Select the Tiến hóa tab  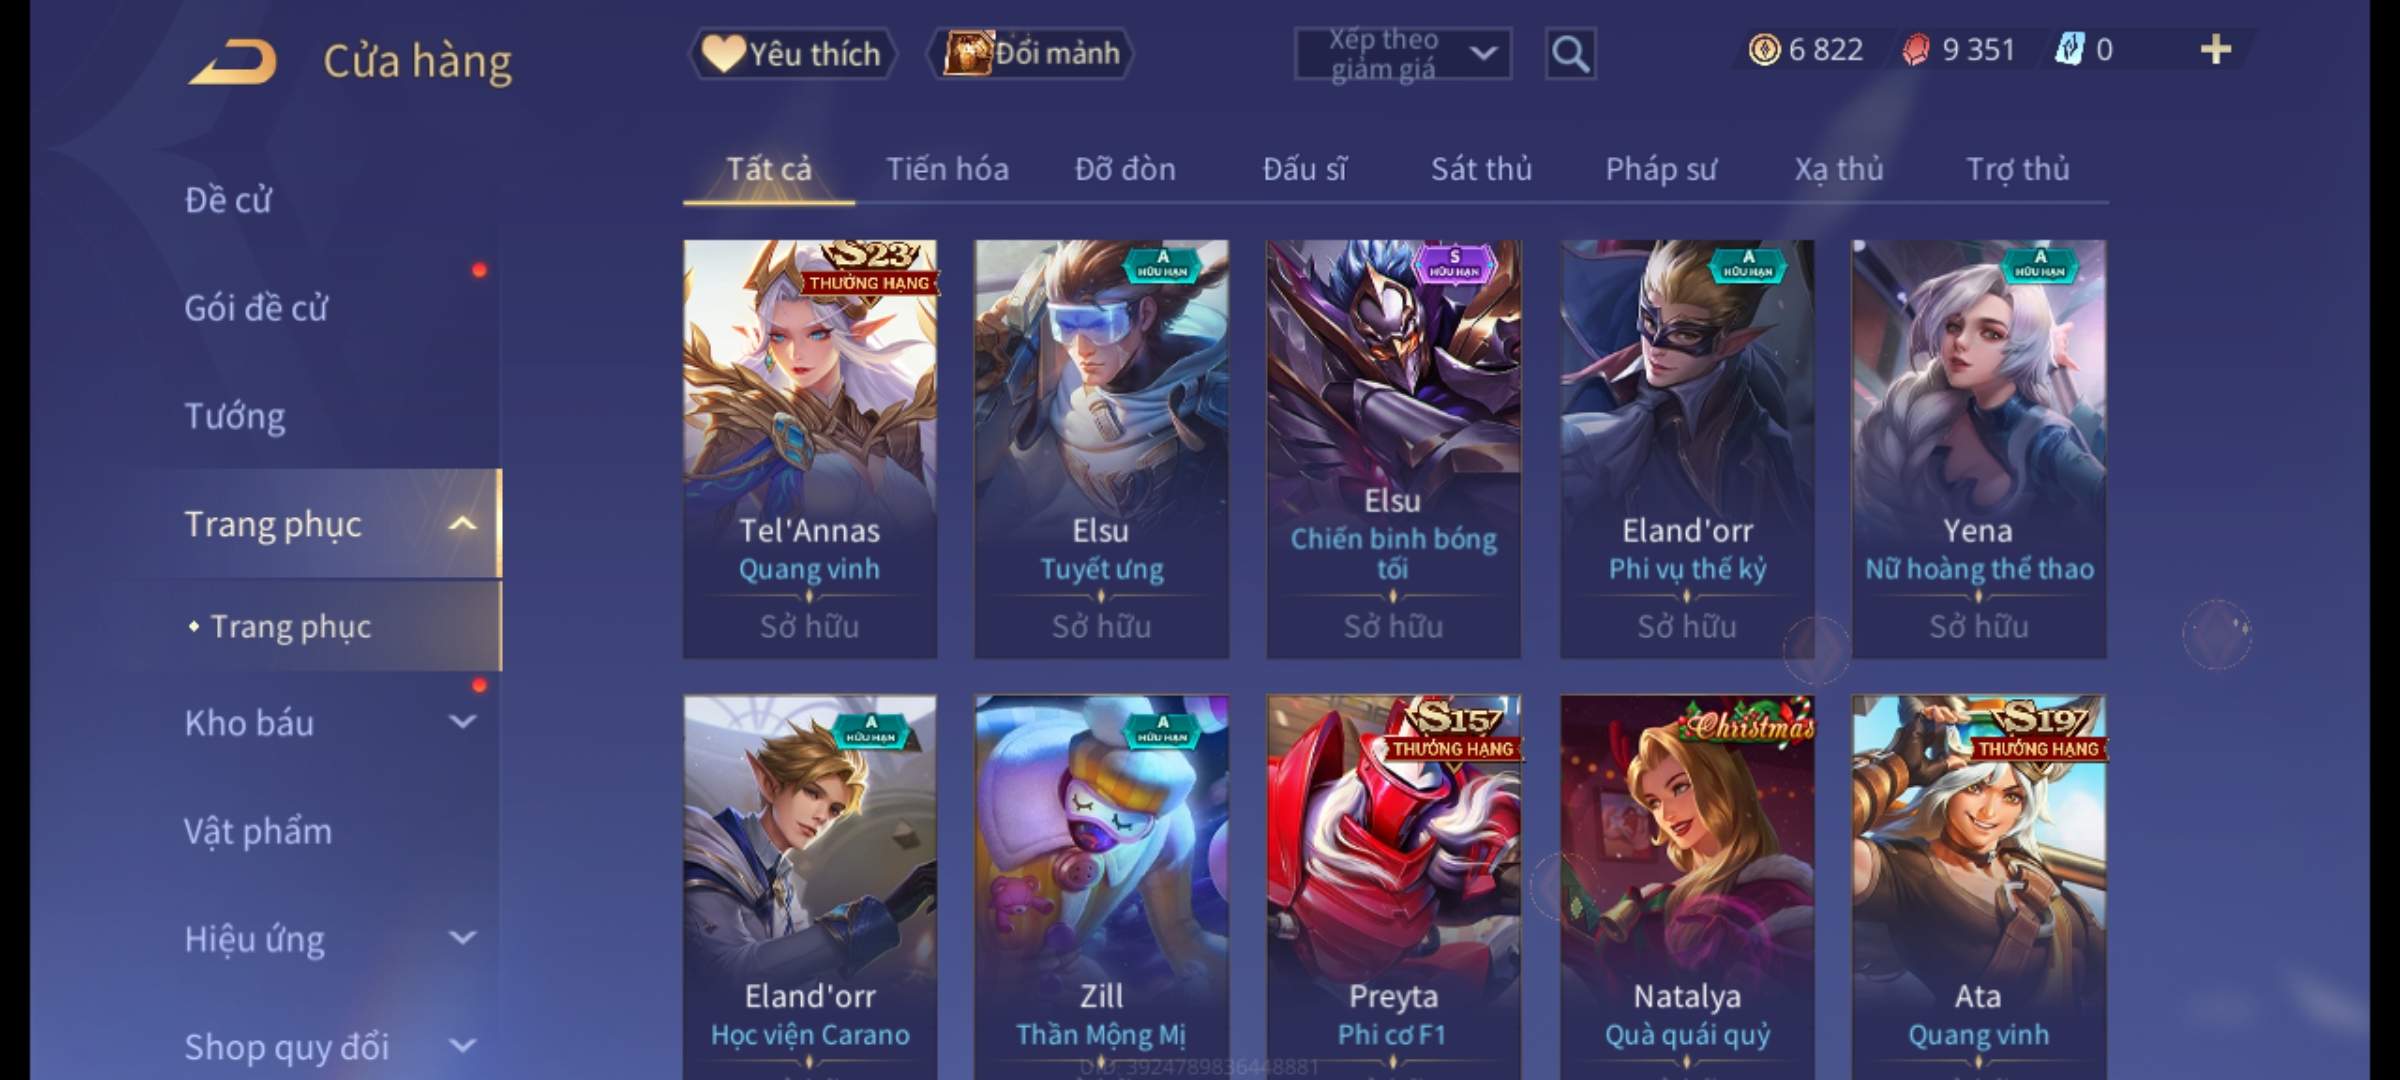click(947, 169)
